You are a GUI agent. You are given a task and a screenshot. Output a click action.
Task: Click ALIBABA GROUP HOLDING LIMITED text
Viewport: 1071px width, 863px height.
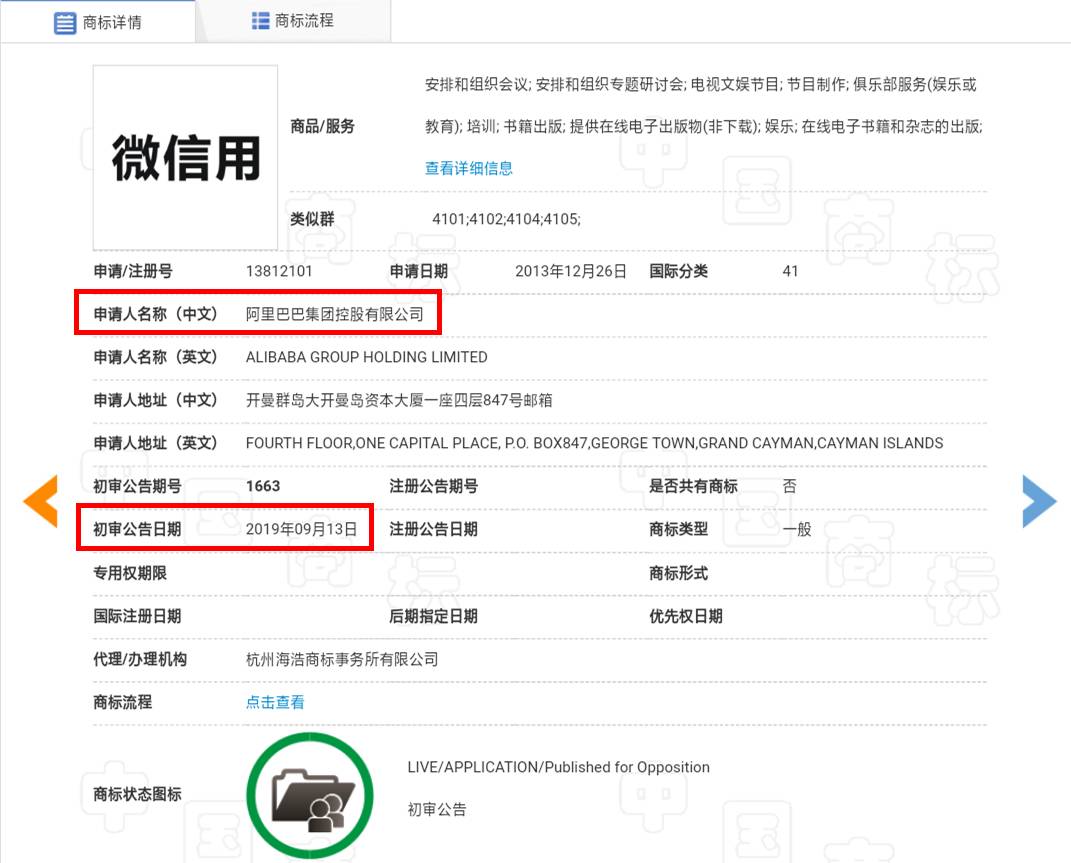[x=366, y=357]
